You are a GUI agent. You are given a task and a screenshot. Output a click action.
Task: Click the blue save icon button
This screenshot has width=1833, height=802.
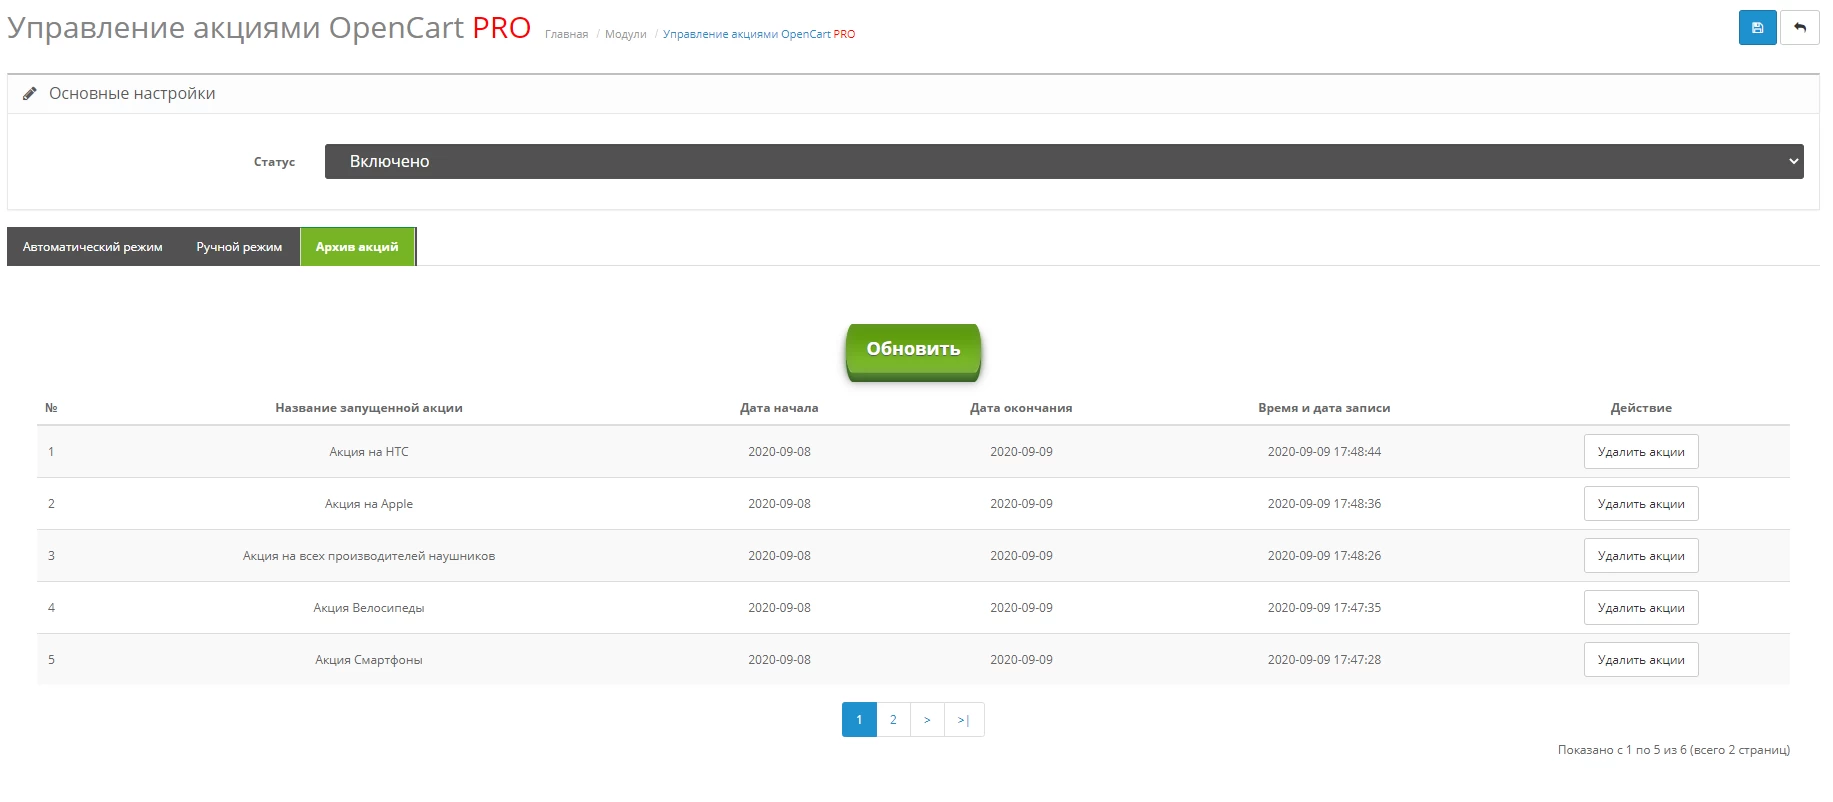[1757, 28]
